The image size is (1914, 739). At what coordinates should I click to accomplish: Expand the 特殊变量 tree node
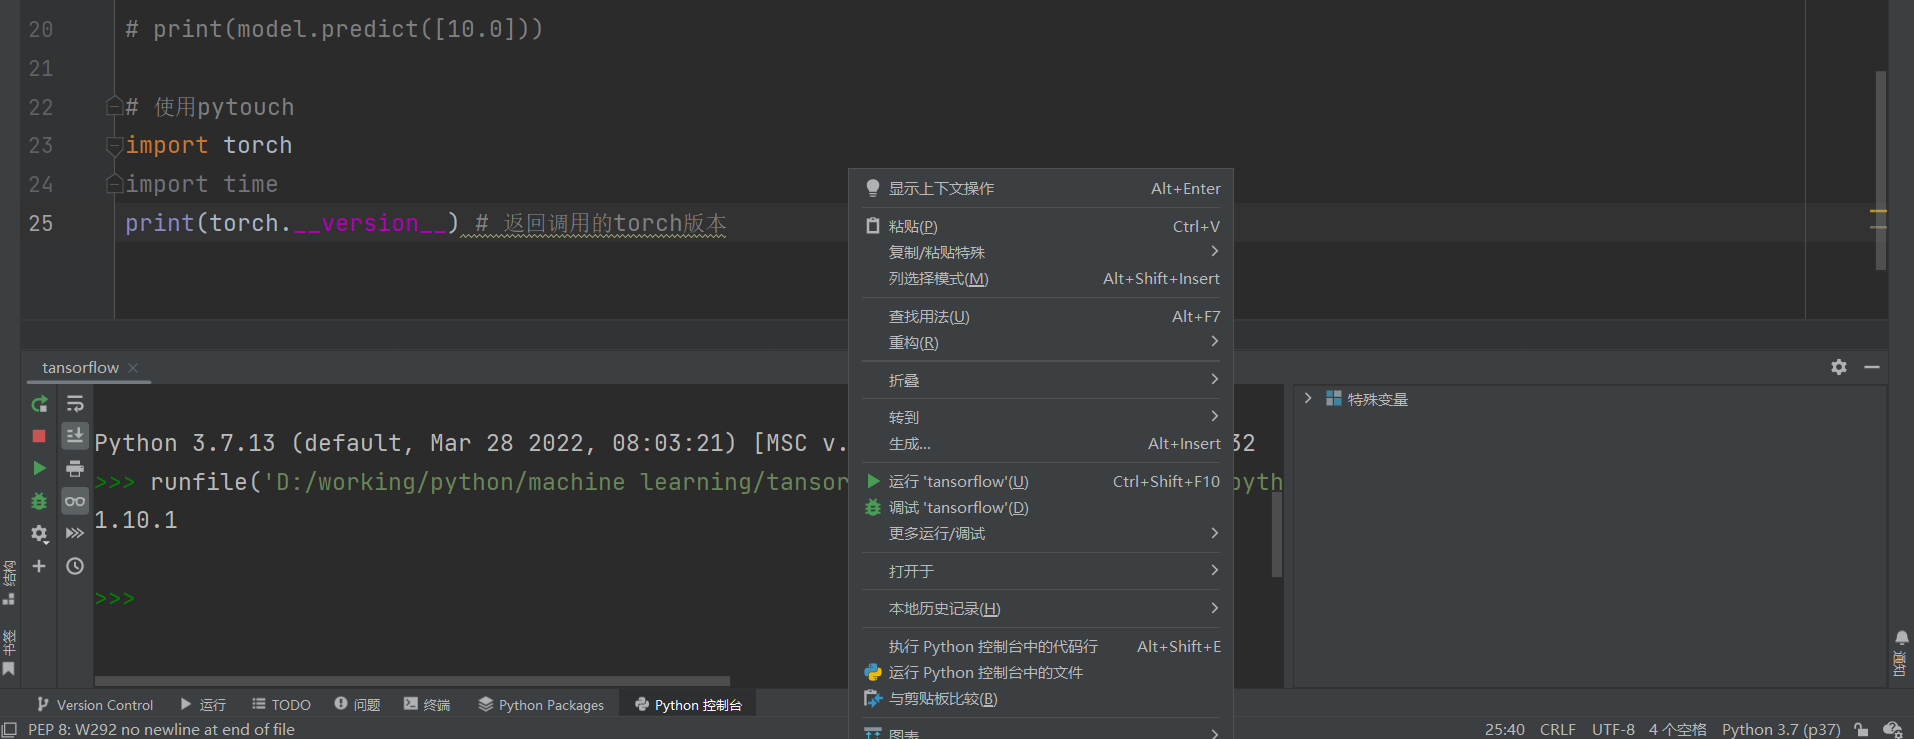tap(1307, 399)
